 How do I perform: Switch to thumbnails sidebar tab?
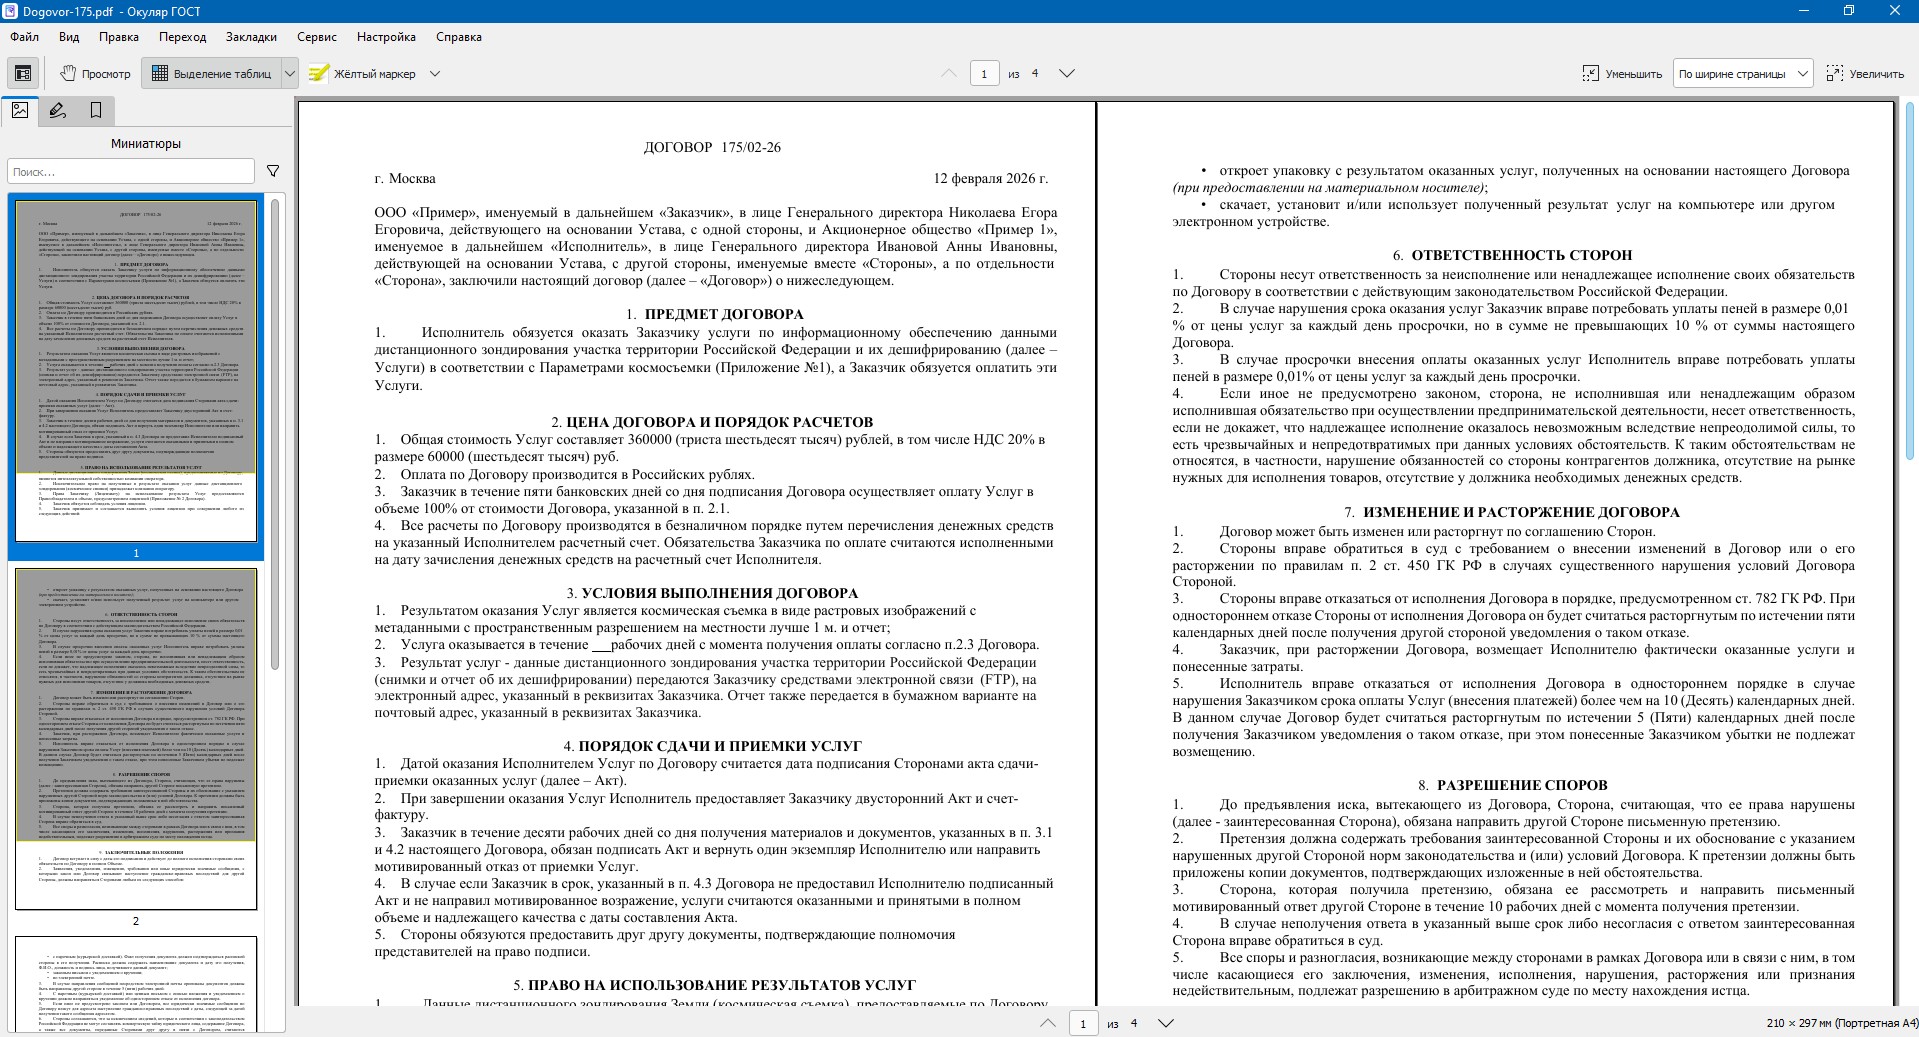coord(20,110)
